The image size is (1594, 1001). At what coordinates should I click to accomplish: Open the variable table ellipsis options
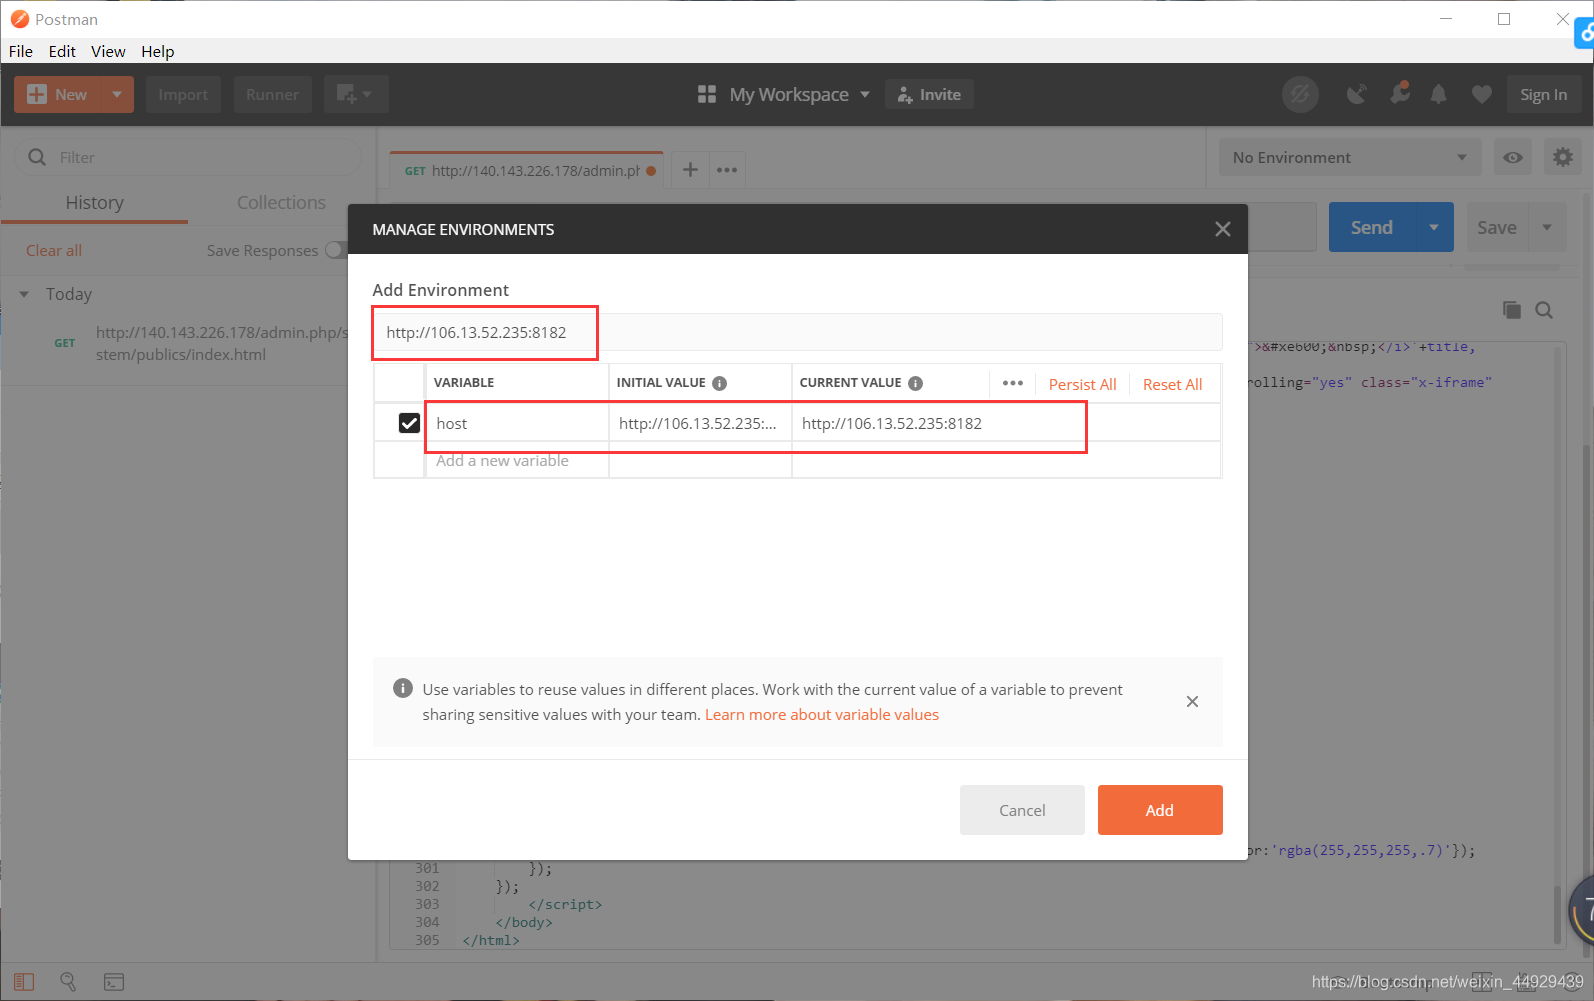1012,383
